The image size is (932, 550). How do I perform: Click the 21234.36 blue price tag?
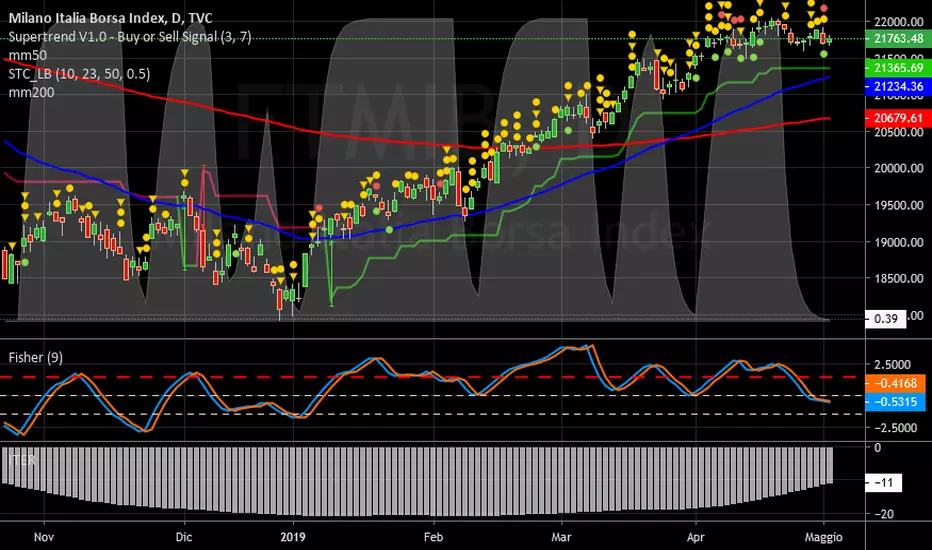[898, 86]
